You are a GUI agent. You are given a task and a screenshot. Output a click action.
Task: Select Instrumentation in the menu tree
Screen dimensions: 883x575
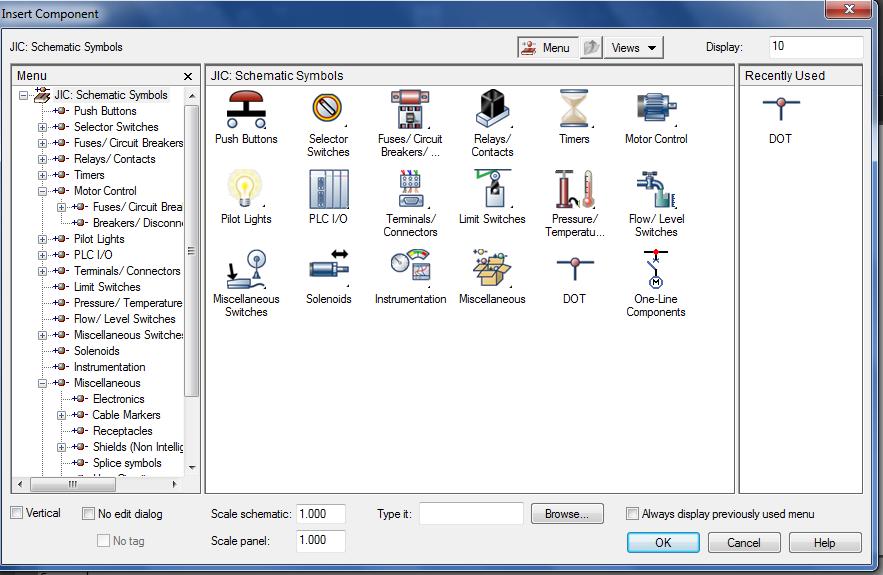tap(110, 367)
